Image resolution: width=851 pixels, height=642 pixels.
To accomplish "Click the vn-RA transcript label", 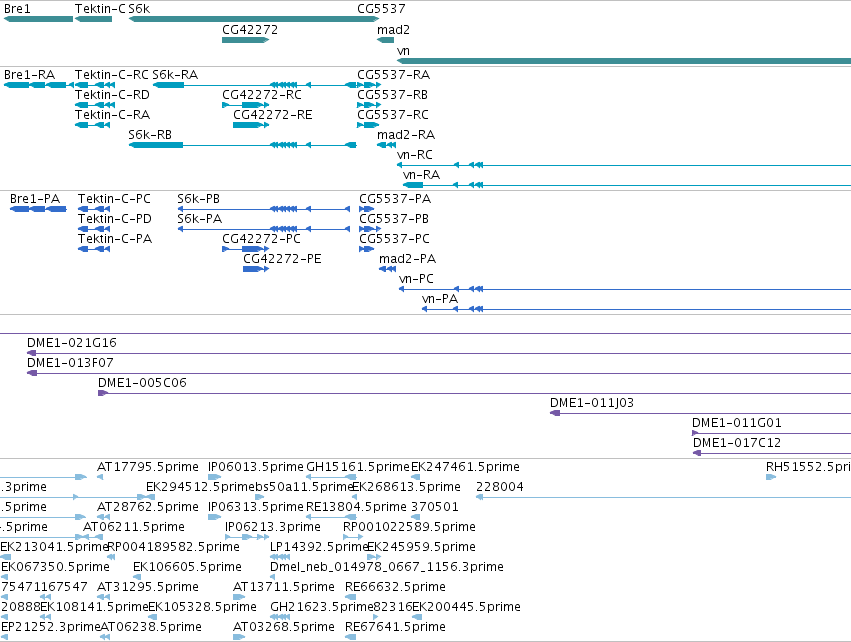I will click(421, 175).
